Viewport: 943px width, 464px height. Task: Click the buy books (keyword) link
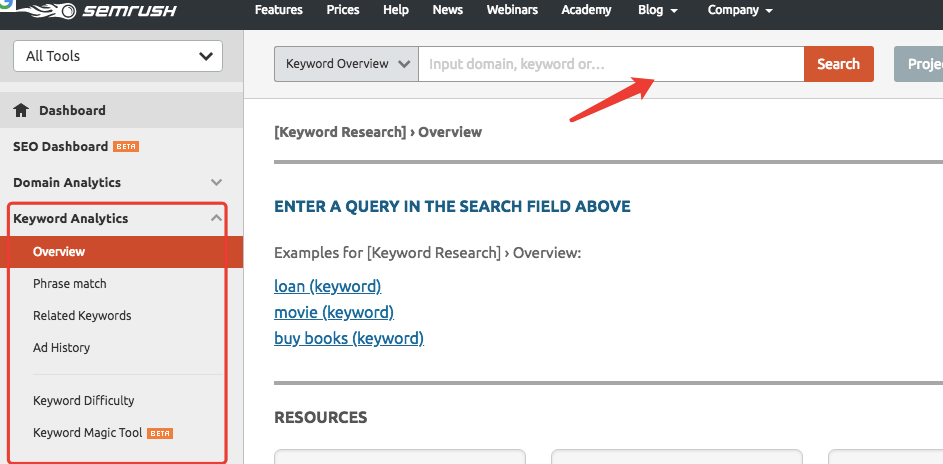349,338
